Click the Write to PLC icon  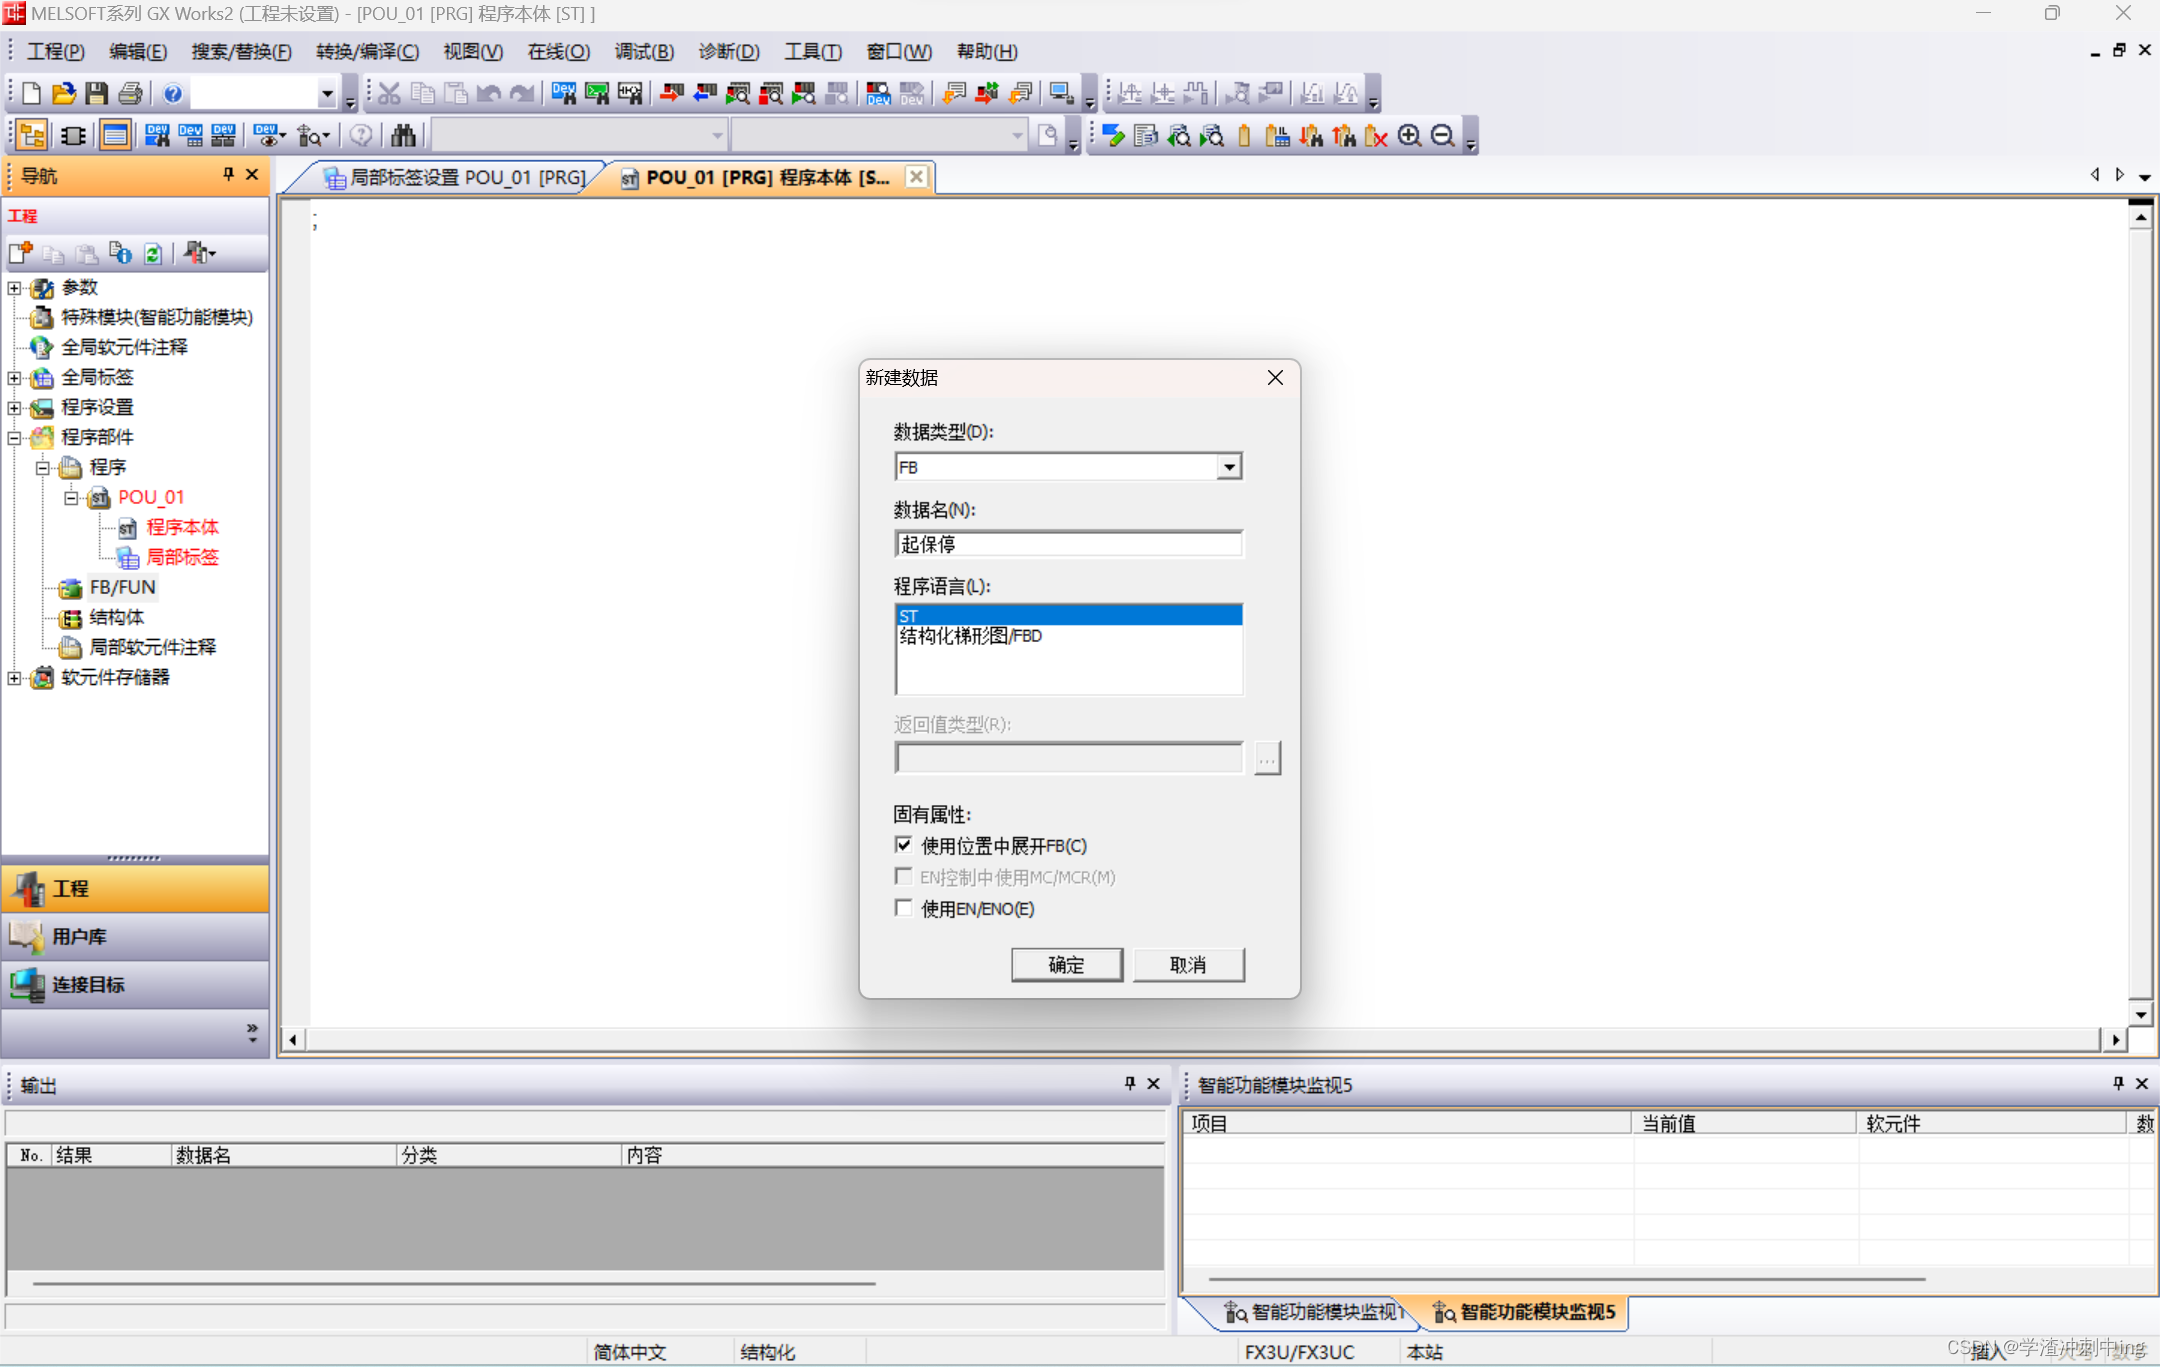coord(671,93)
